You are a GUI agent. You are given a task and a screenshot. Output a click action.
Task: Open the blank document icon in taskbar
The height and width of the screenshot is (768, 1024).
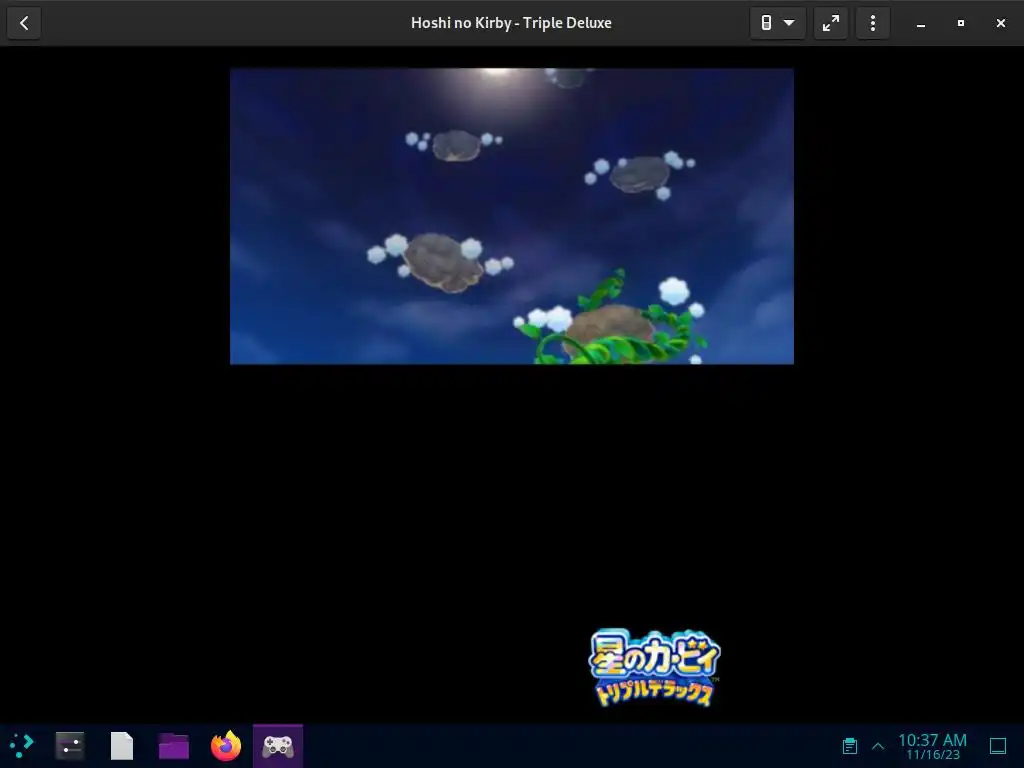(122, 746)
